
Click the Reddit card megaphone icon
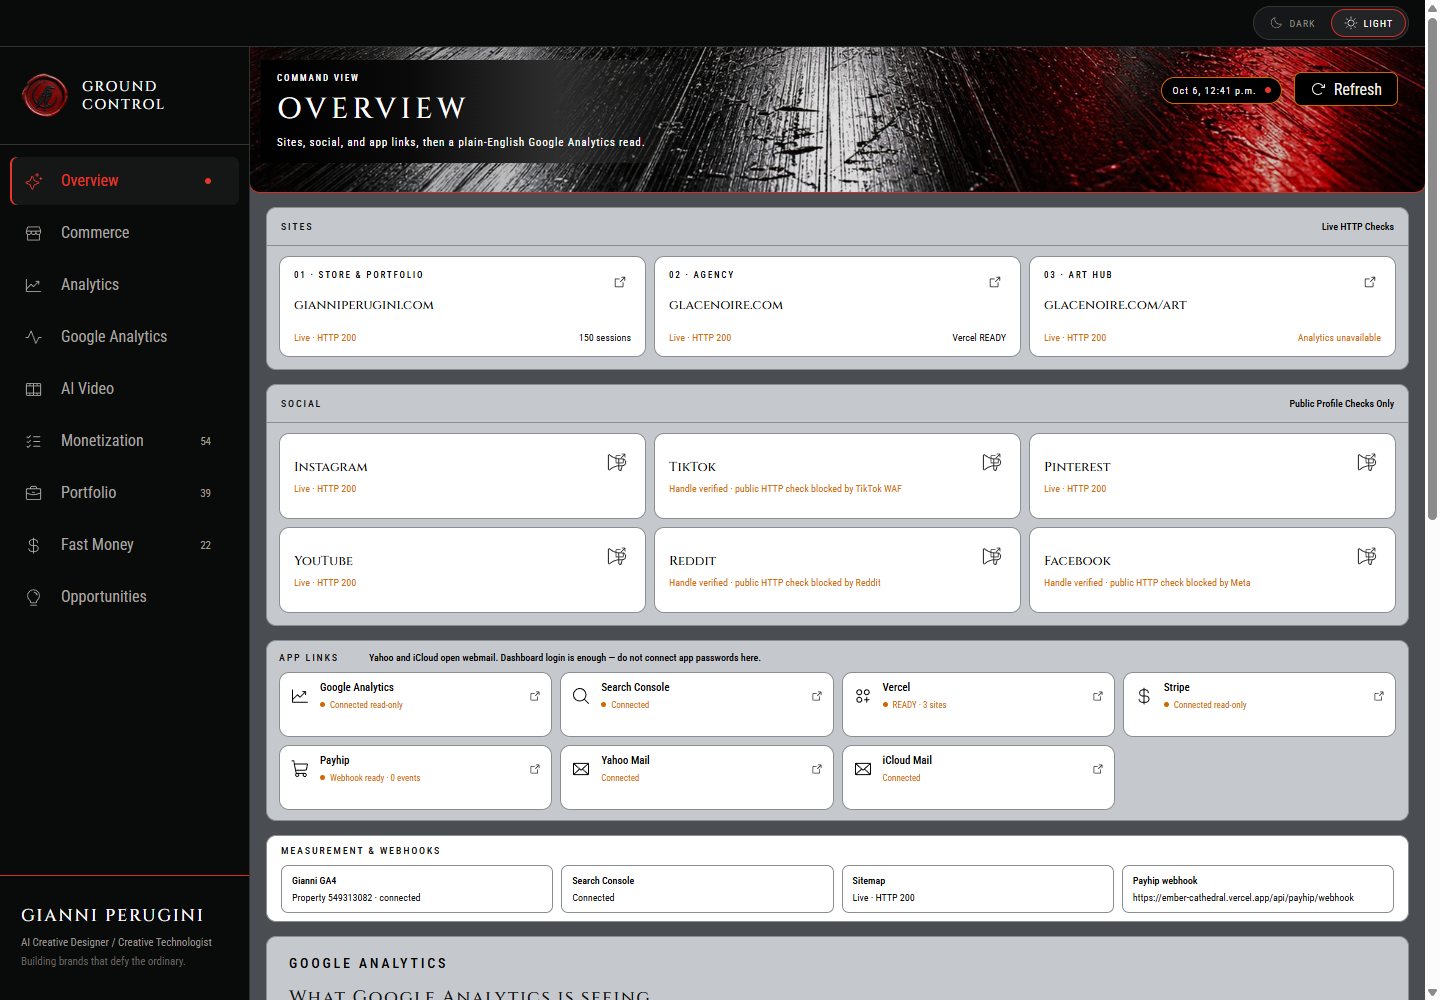(992, 556)
